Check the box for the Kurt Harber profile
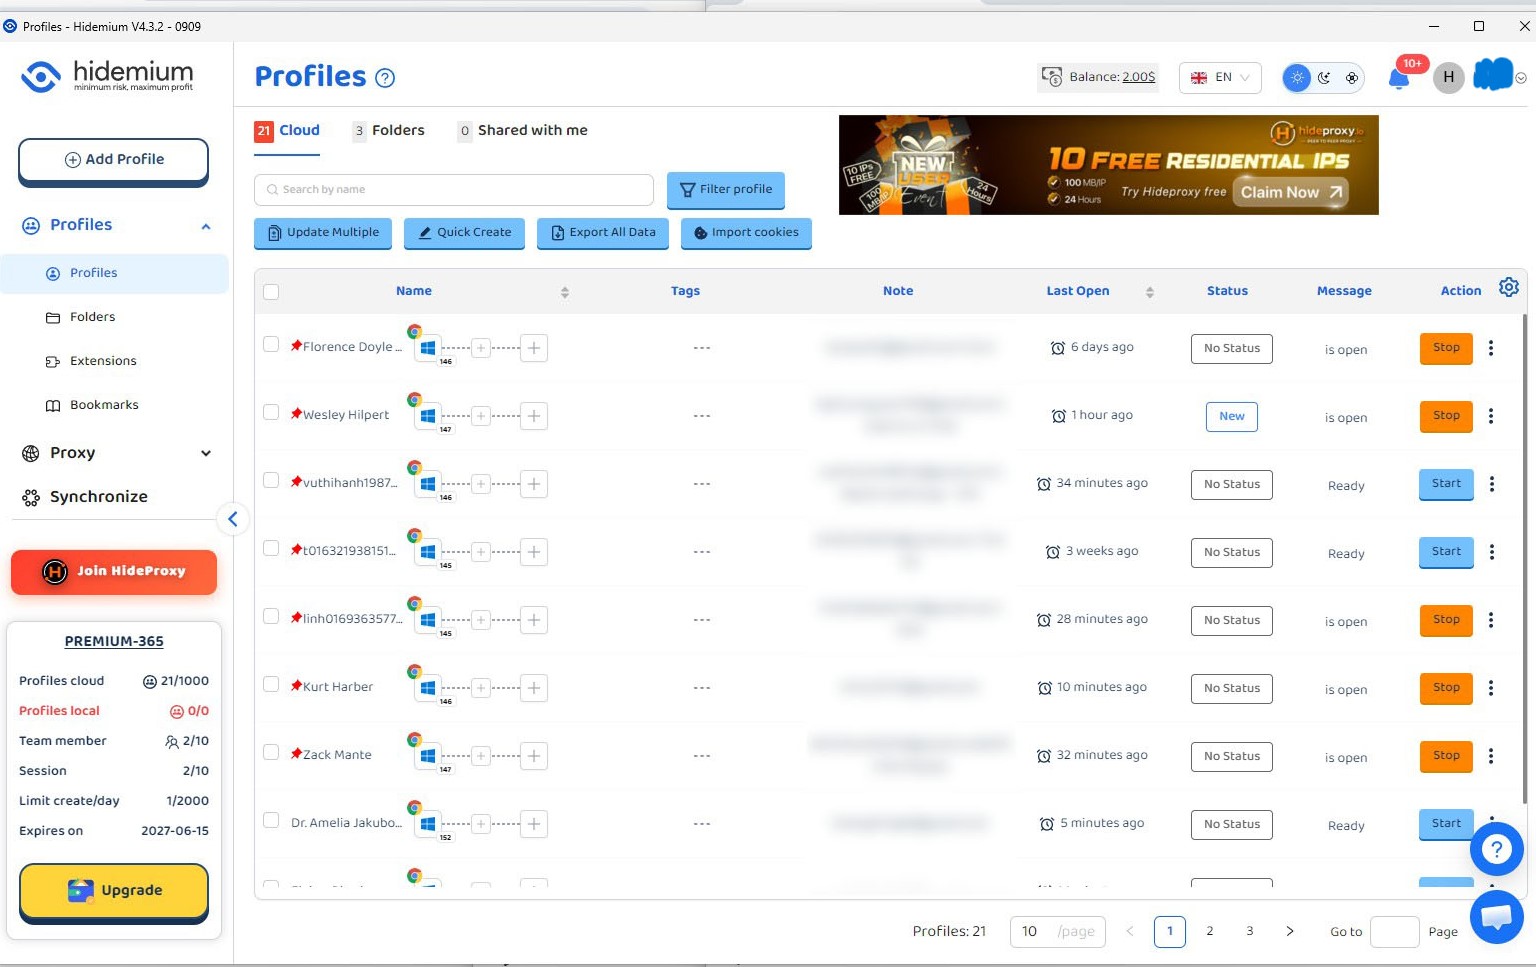Screen dimensions: 1536x967 click(x=271, y=684)
